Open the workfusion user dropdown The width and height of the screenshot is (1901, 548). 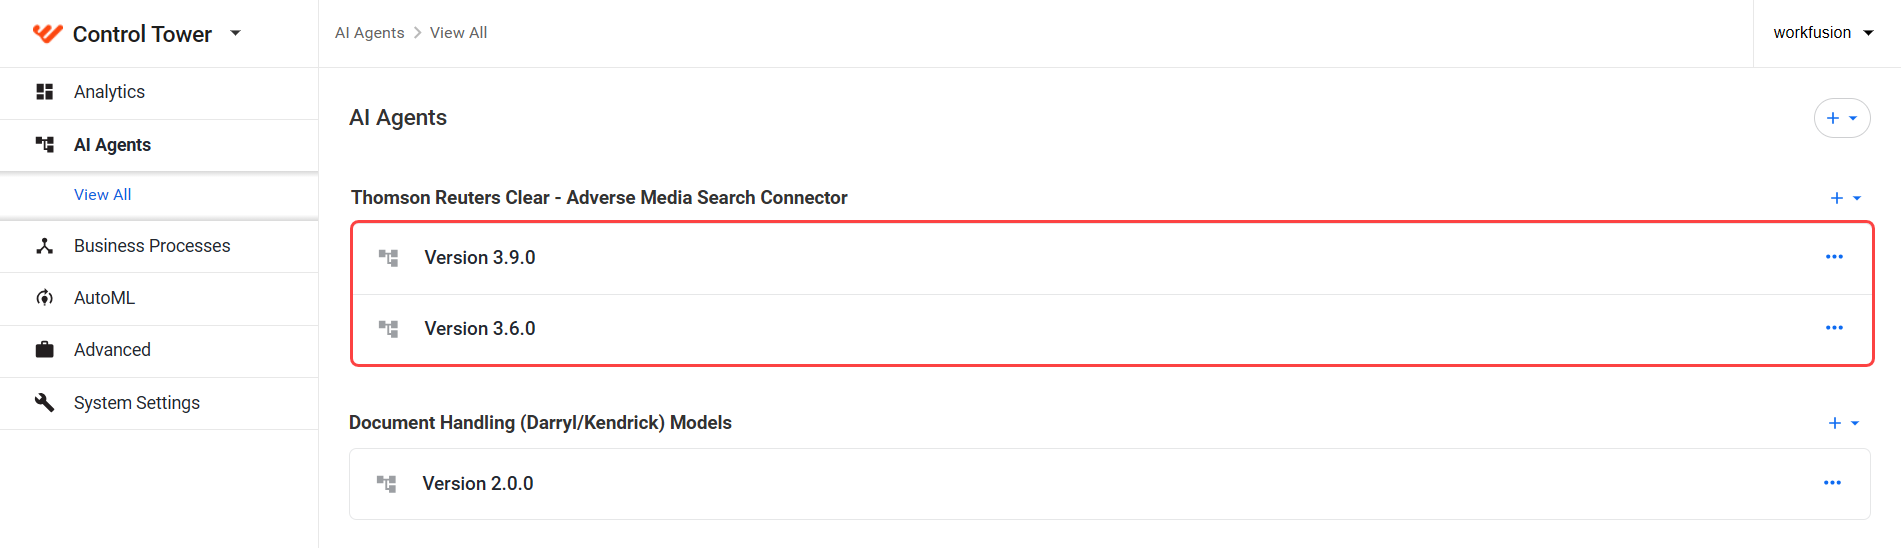point(1823,33)
